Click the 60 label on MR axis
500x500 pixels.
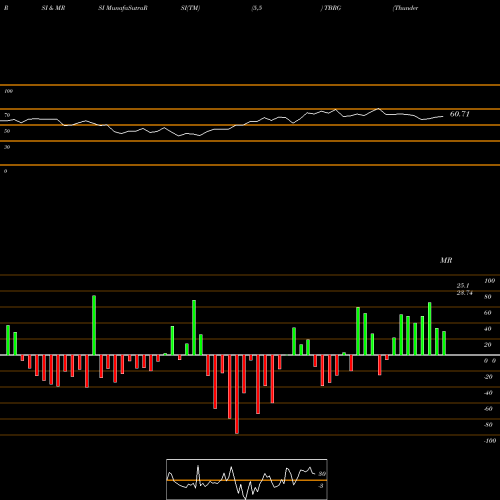click(488, 313)
